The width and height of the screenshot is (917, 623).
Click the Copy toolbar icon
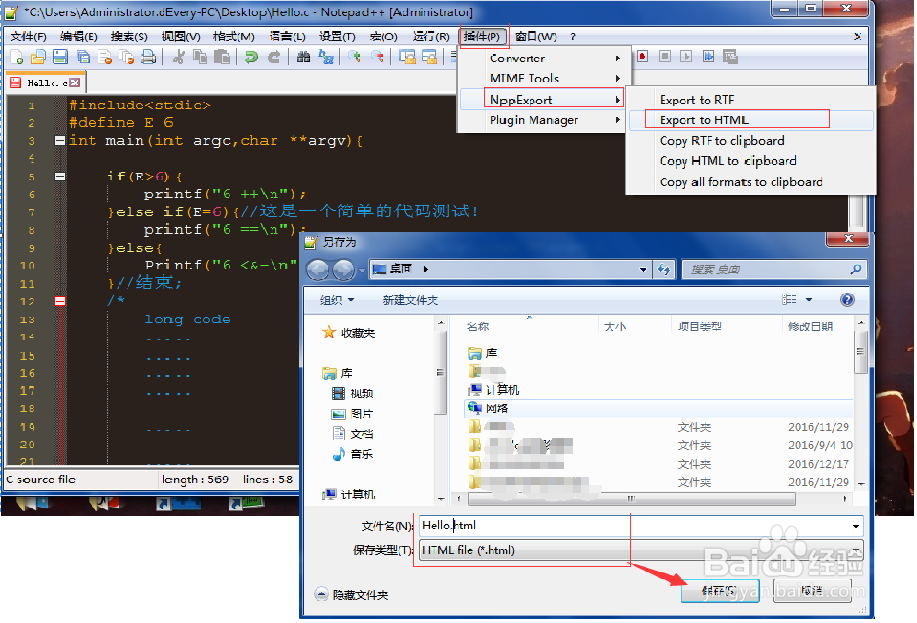(x=200, y=57)
